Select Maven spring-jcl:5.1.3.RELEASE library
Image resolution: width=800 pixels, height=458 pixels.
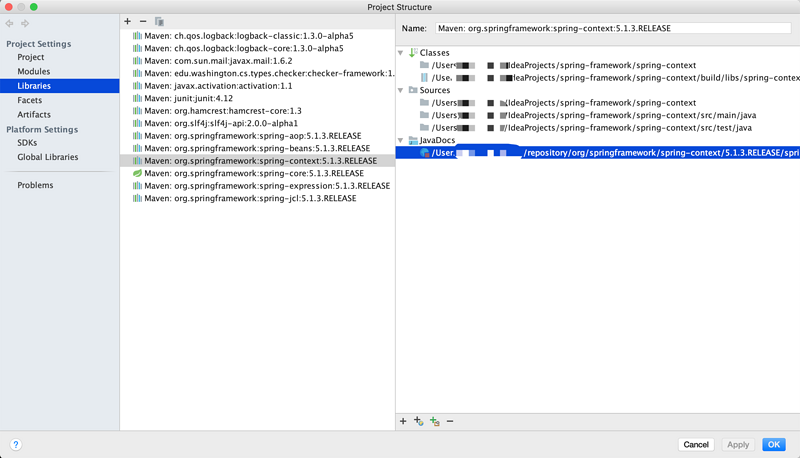pyautogui.click(x=258, y=198)
